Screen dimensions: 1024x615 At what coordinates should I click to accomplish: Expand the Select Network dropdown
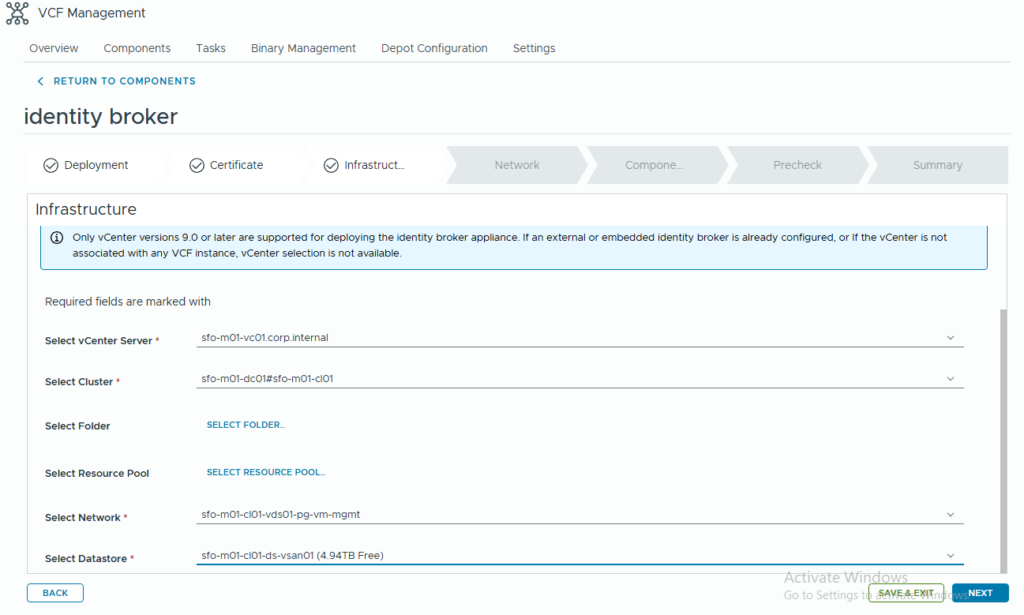coord(949,515)
